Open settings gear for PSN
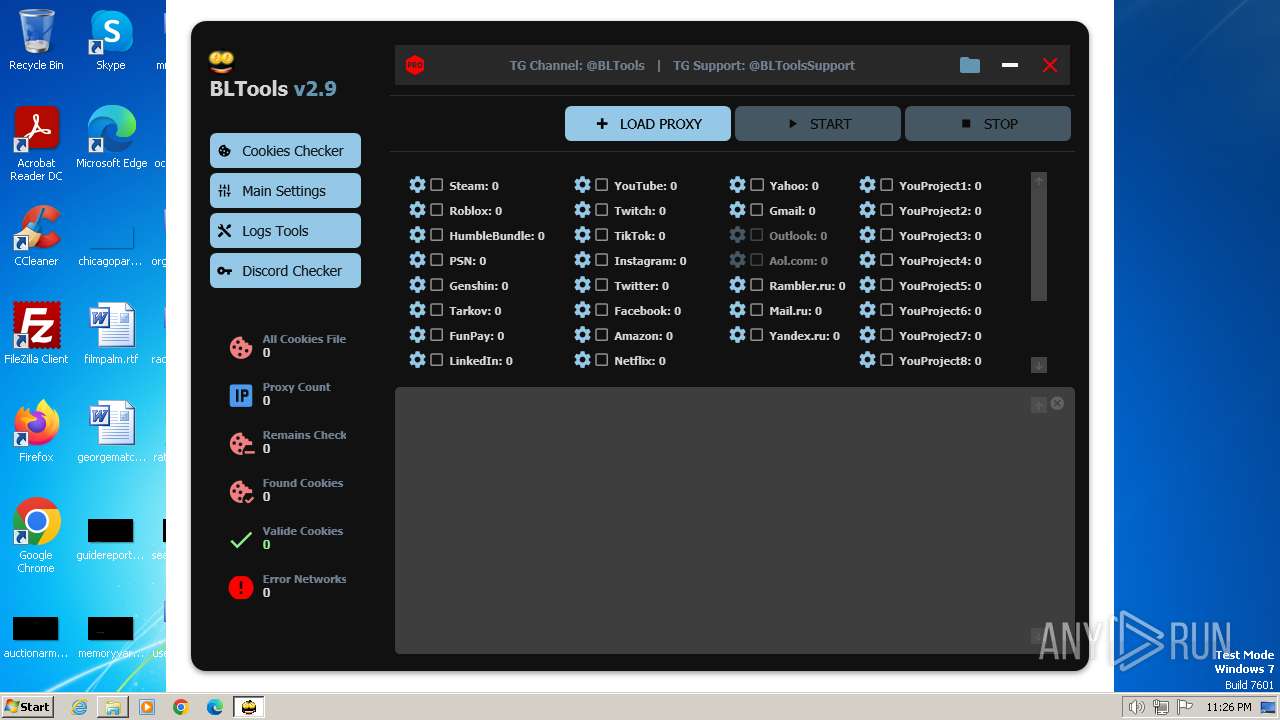The image size is (1280, 720). click(418, 260)
